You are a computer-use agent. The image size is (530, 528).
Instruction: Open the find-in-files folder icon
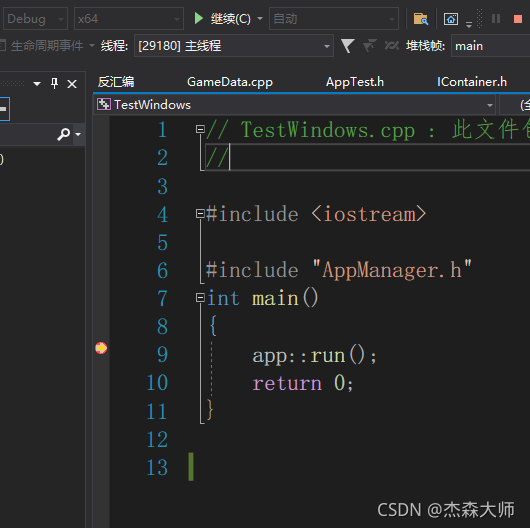pyautogui.click(x=420, y=19)
